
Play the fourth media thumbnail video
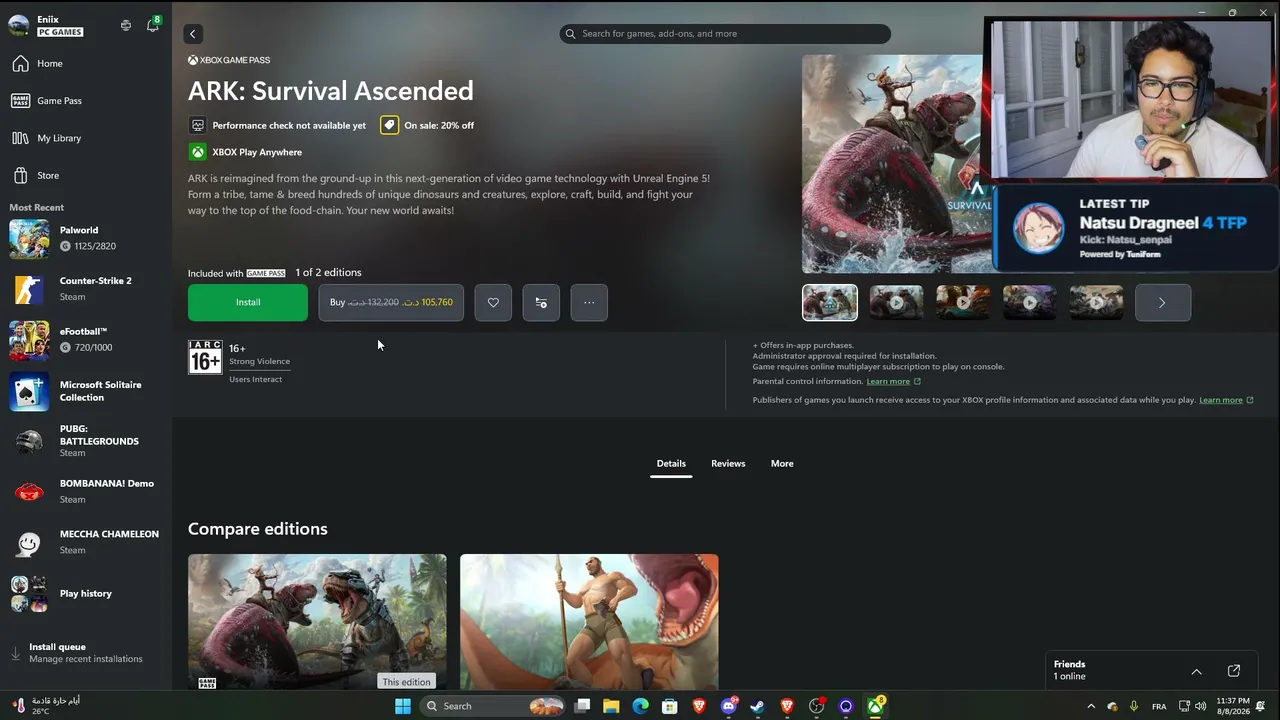pyautogui.click(x=1030, y=302)
